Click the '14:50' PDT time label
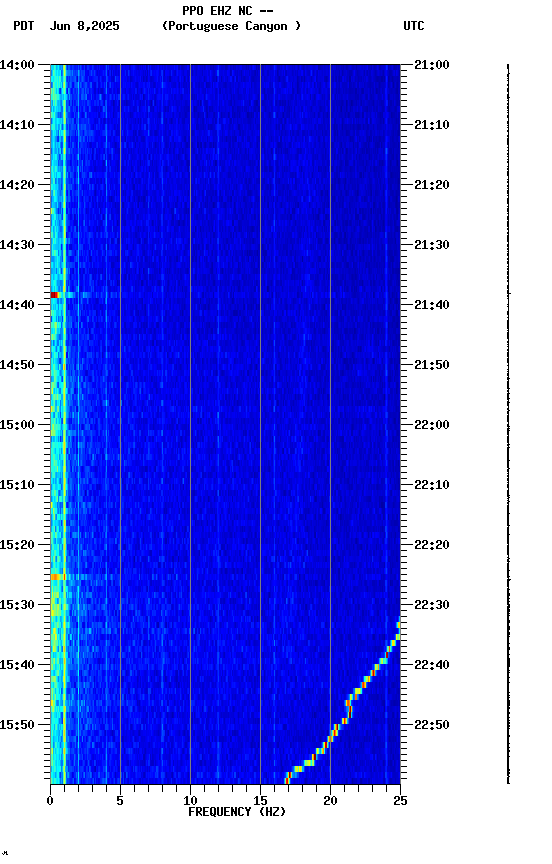552x864 pixels. click(17, 365)
